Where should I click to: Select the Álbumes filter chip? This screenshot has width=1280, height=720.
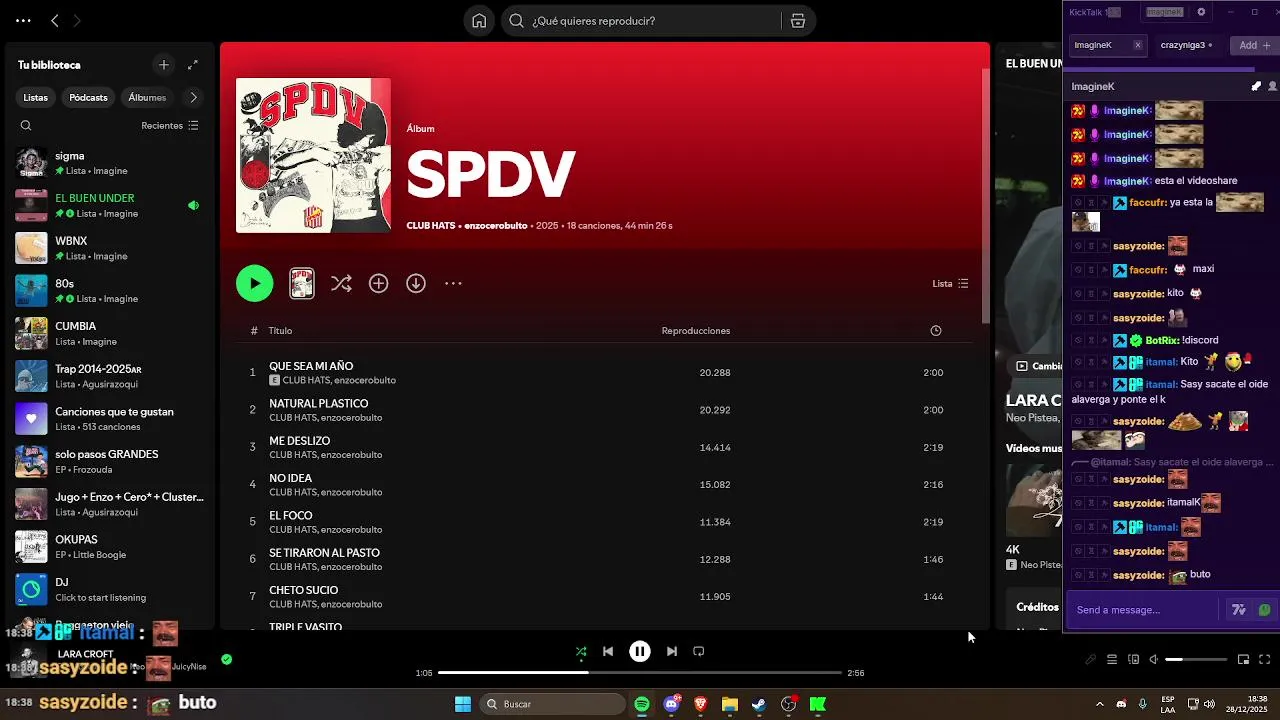(147, 98)
